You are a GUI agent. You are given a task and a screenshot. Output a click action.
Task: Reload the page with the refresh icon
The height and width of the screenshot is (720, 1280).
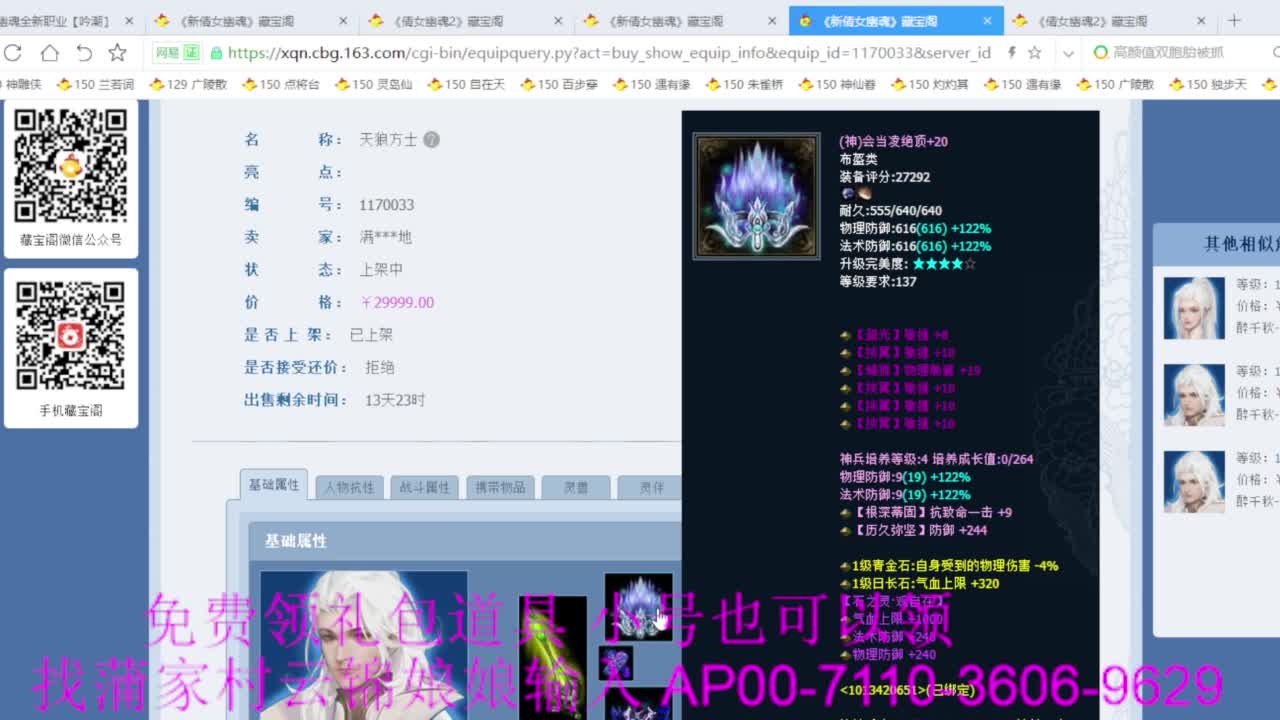pos(13,53)
